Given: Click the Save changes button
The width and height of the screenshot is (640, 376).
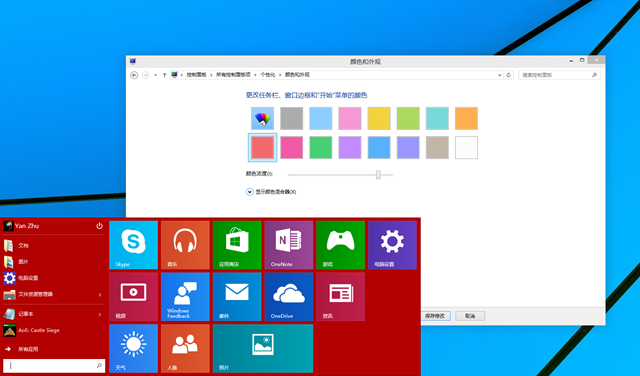Looking at the screenshot, I should click(x=435, y=316).
